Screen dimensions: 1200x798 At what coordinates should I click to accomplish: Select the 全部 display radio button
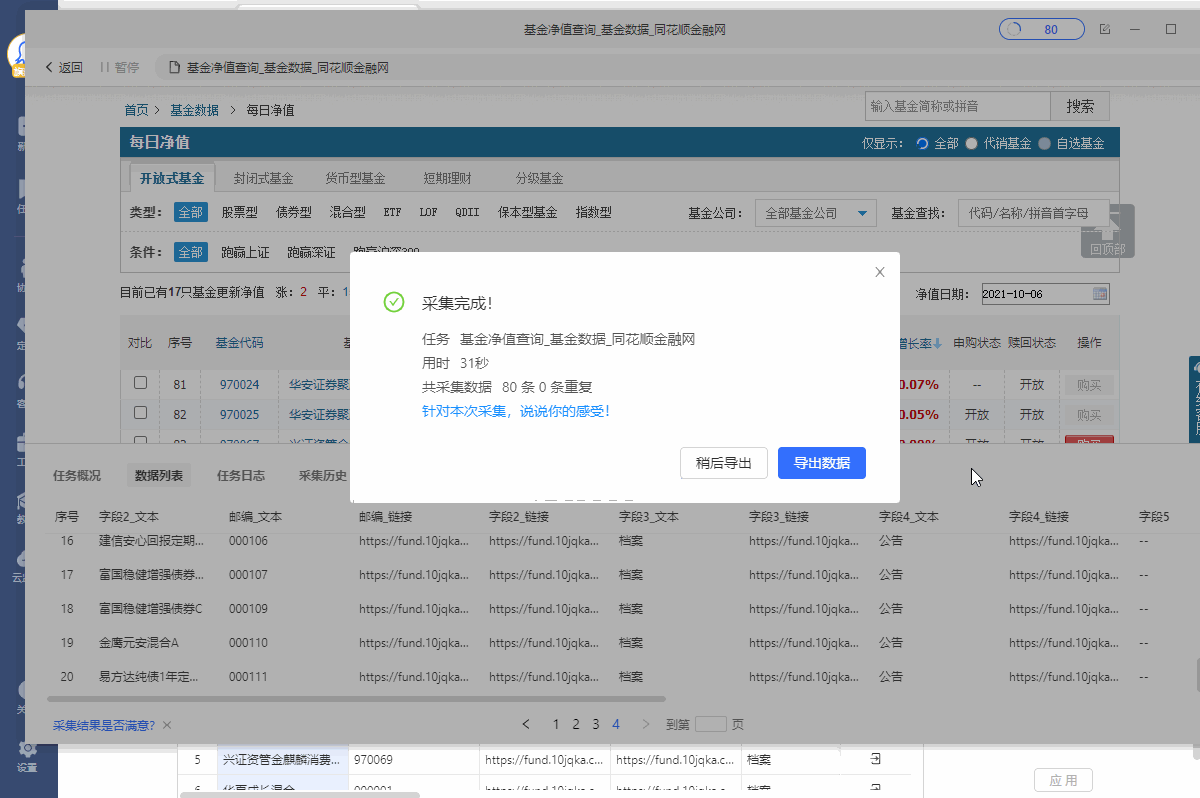coord(922,143)
